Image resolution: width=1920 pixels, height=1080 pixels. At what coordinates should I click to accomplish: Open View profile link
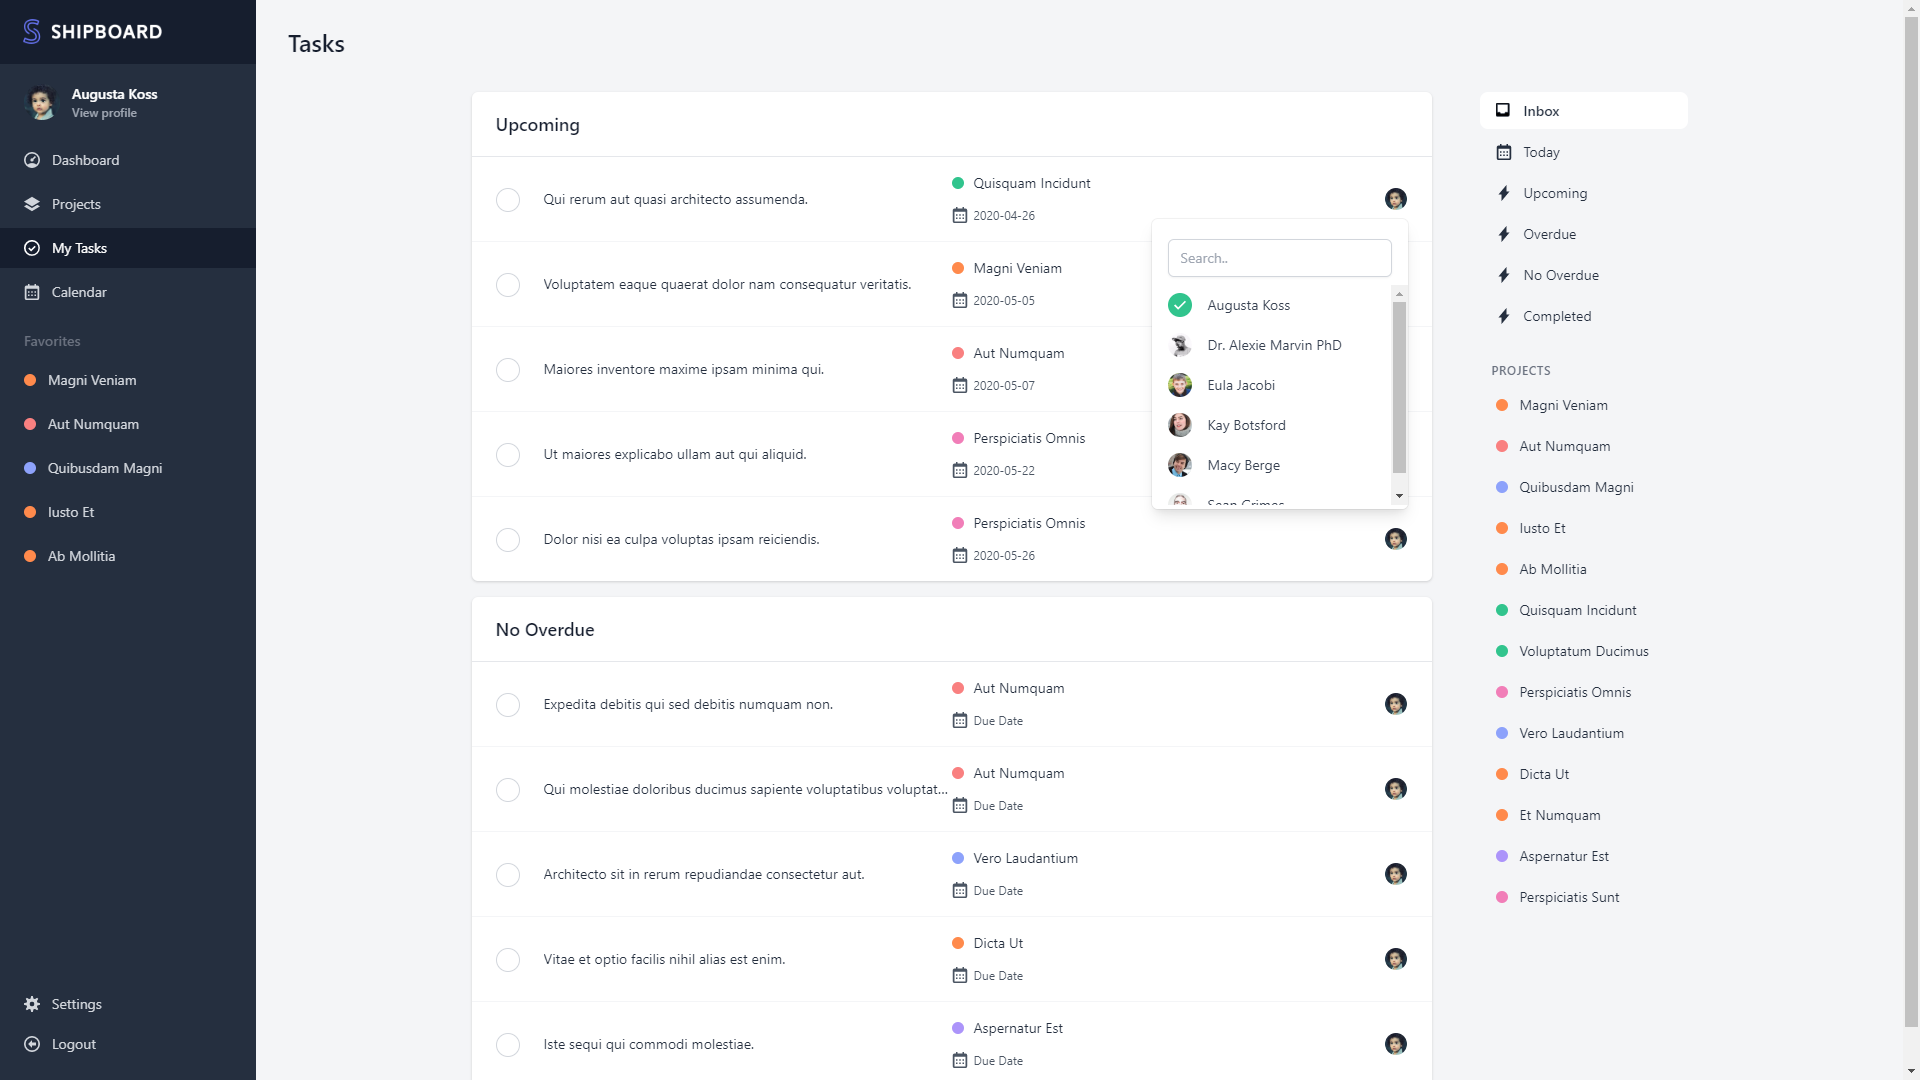[x=104, y=113]
